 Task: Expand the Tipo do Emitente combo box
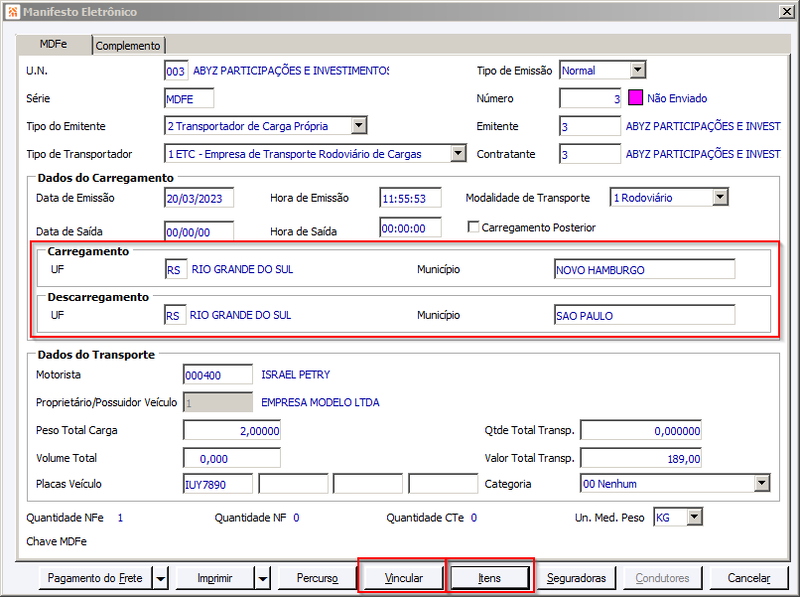pyautogui.click(x=359, y=126)
